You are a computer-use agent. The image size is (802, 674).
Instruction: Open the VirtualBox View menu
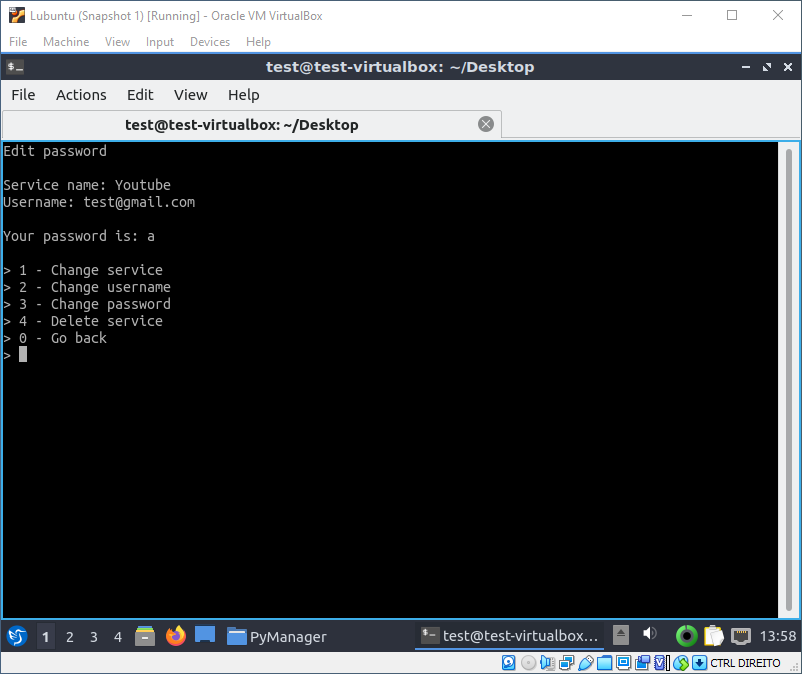(117, 41)
